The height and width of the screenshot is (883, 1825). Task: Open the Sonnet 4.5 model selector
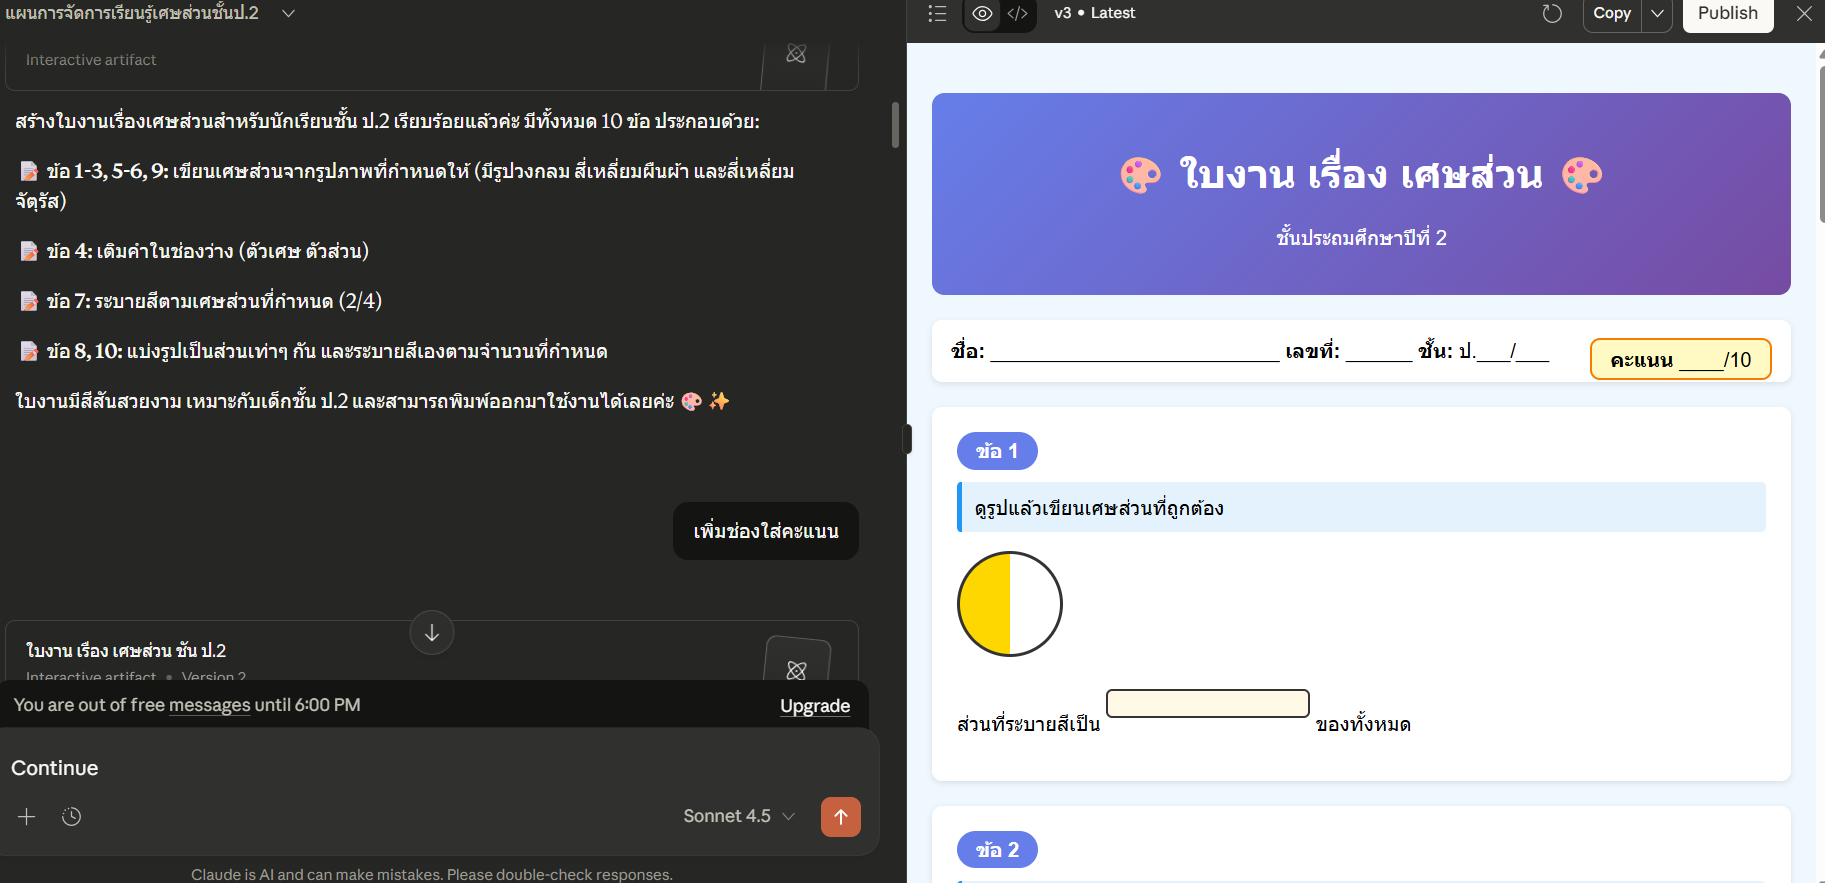[x=738, y=817]
